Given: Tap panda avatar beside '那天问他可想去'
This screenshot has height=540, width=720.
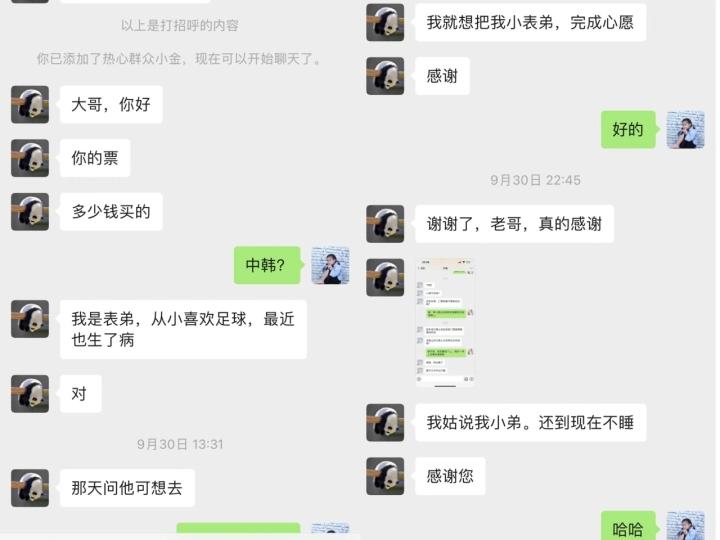Looking at the screenshot, I should pyautogui.click(x=30, y=488).
